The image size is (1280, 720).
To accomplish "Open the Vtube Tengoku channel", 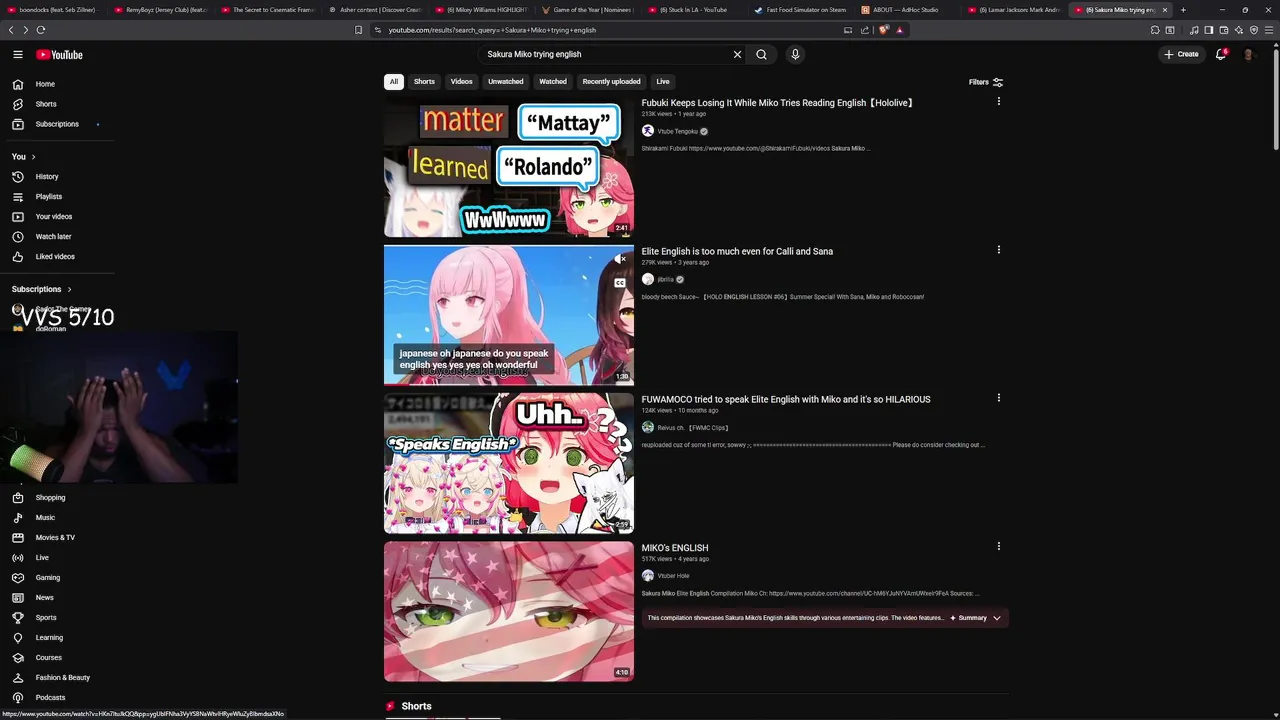I will pyautogui.click(x=677, y=131).
